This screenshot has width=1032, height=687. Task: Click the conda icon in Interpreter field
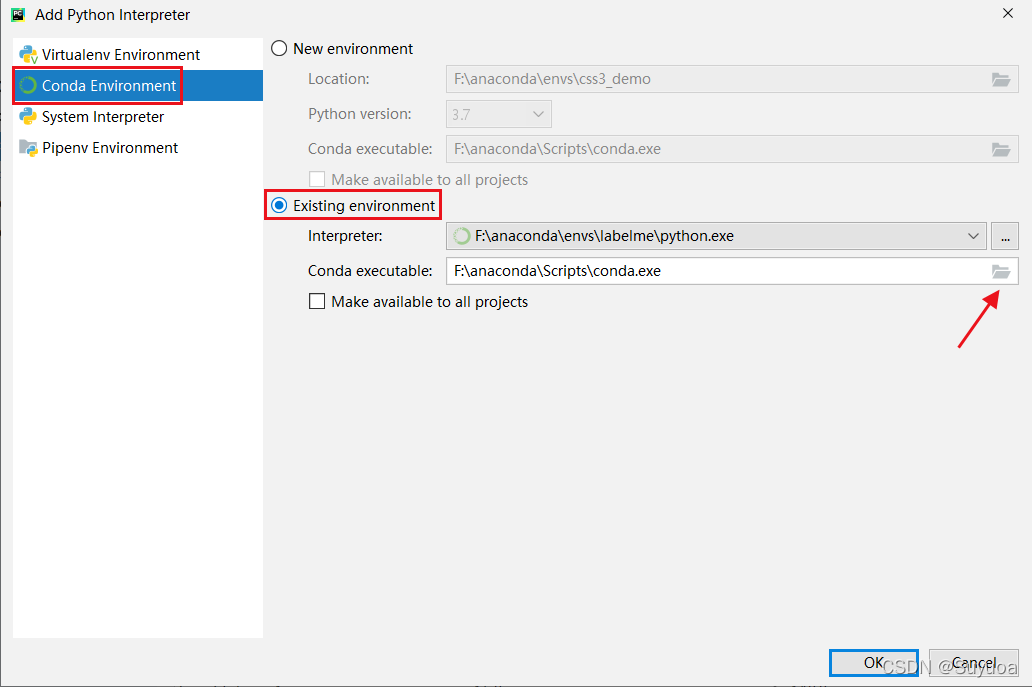point(462,237)
